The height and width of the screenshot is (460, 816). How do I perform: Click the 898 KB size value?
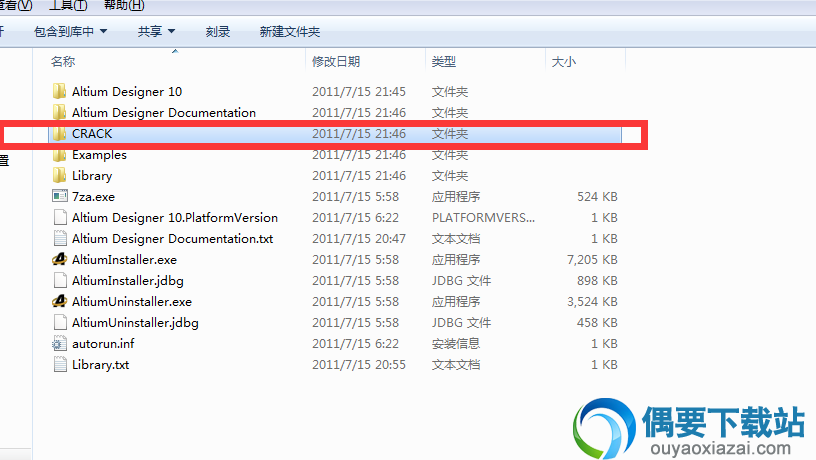[597, 280]
